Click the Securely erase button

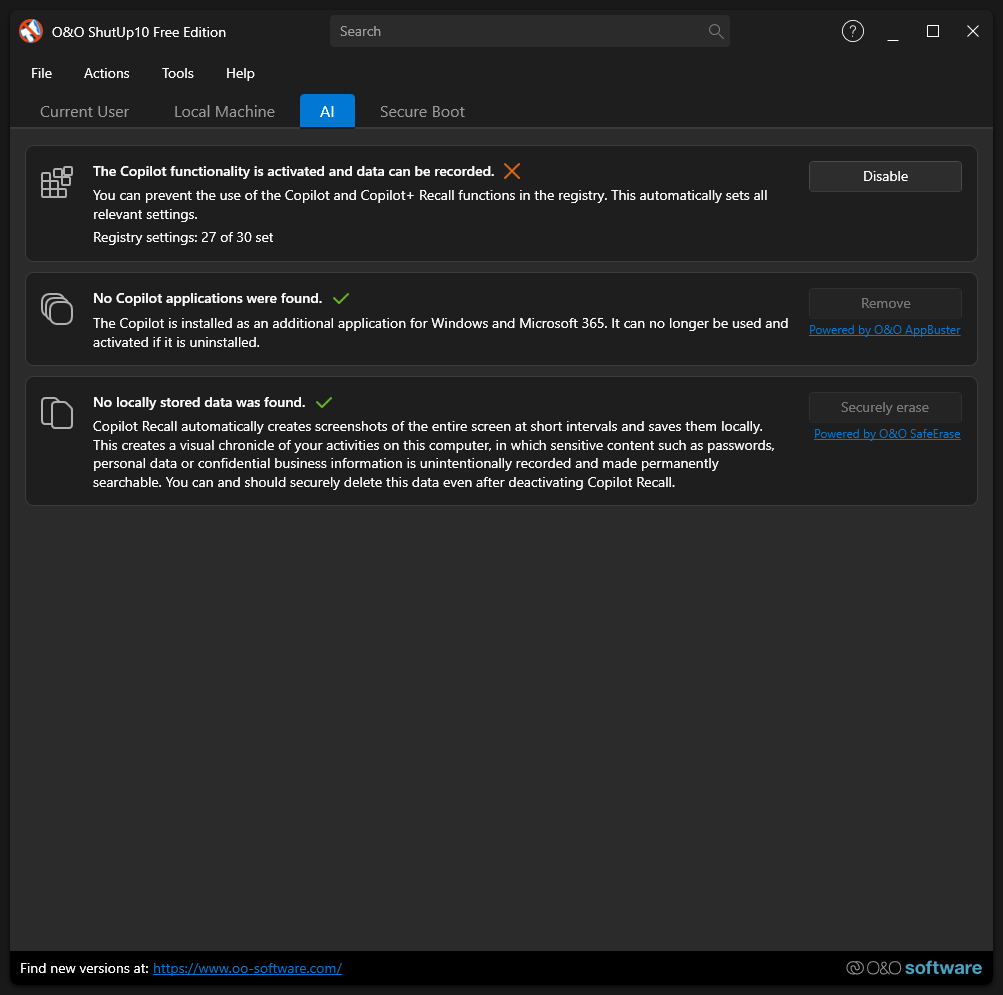click(885, 408)
